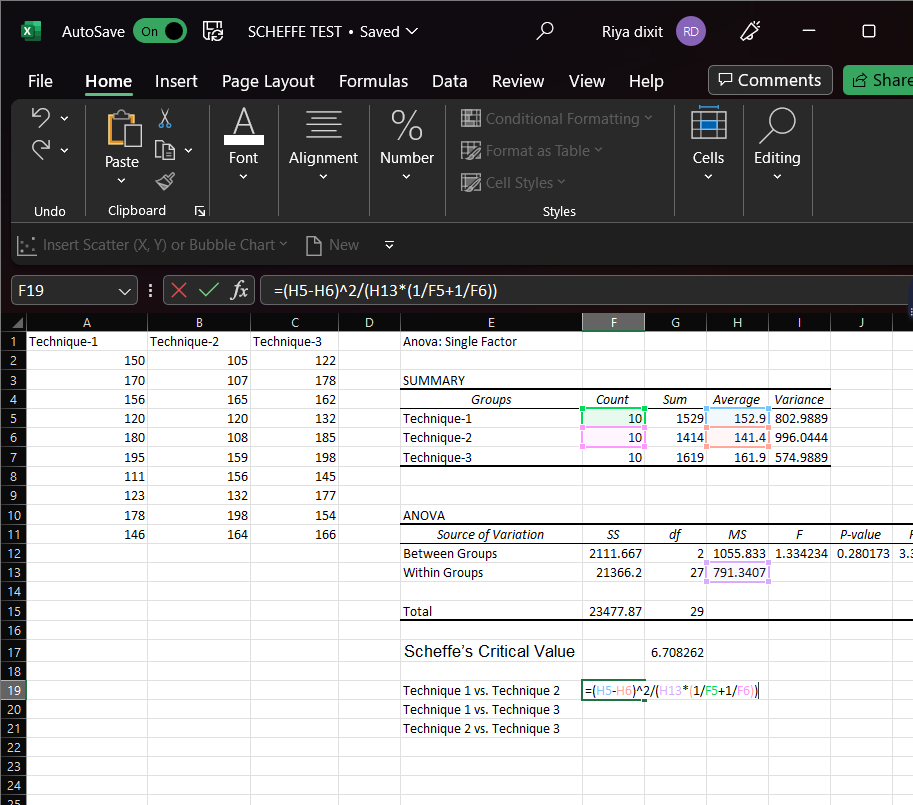
Task: Click the Comments button
Action: 770,81
